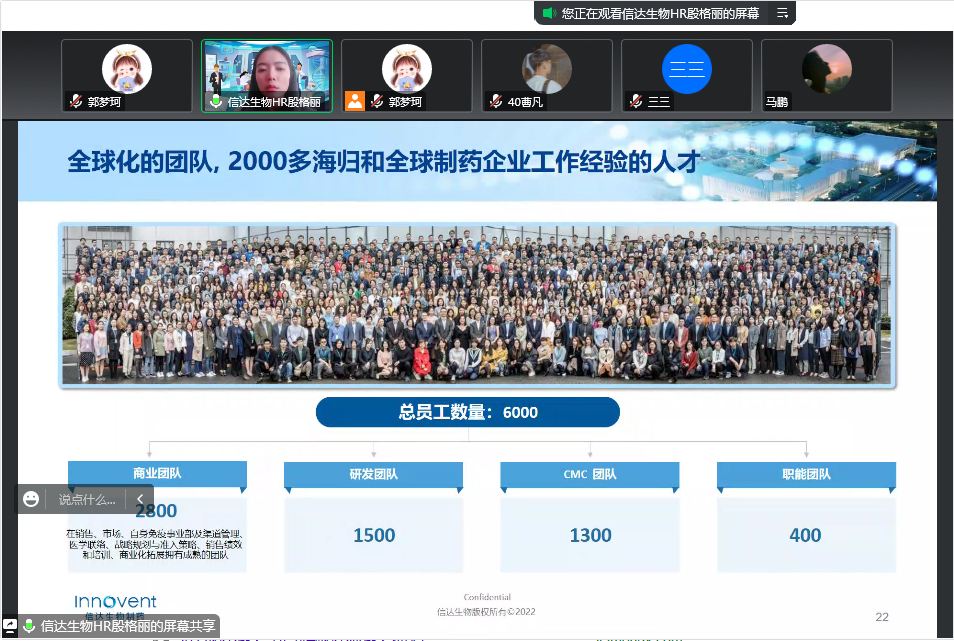954x641 pixels.
Task: Select the 马鹏 participant tile
Action: [826, 75]
